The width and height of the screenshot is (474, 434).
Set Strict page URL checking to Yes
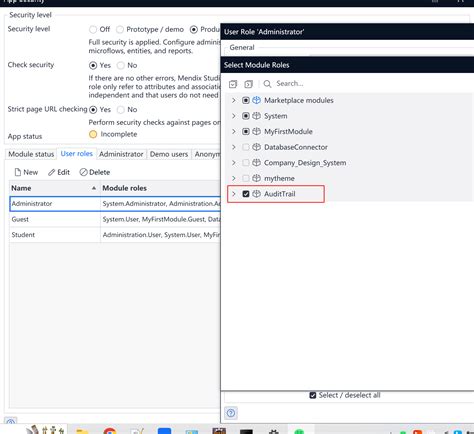93,110
